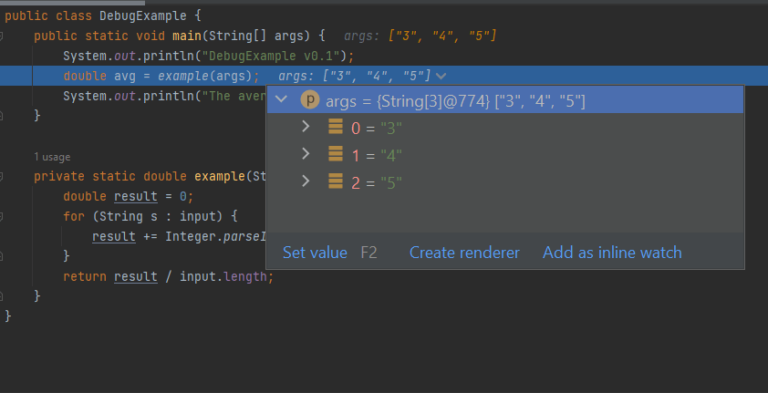
Task: Expand element 0 = "3"
Action: (306, 127)
